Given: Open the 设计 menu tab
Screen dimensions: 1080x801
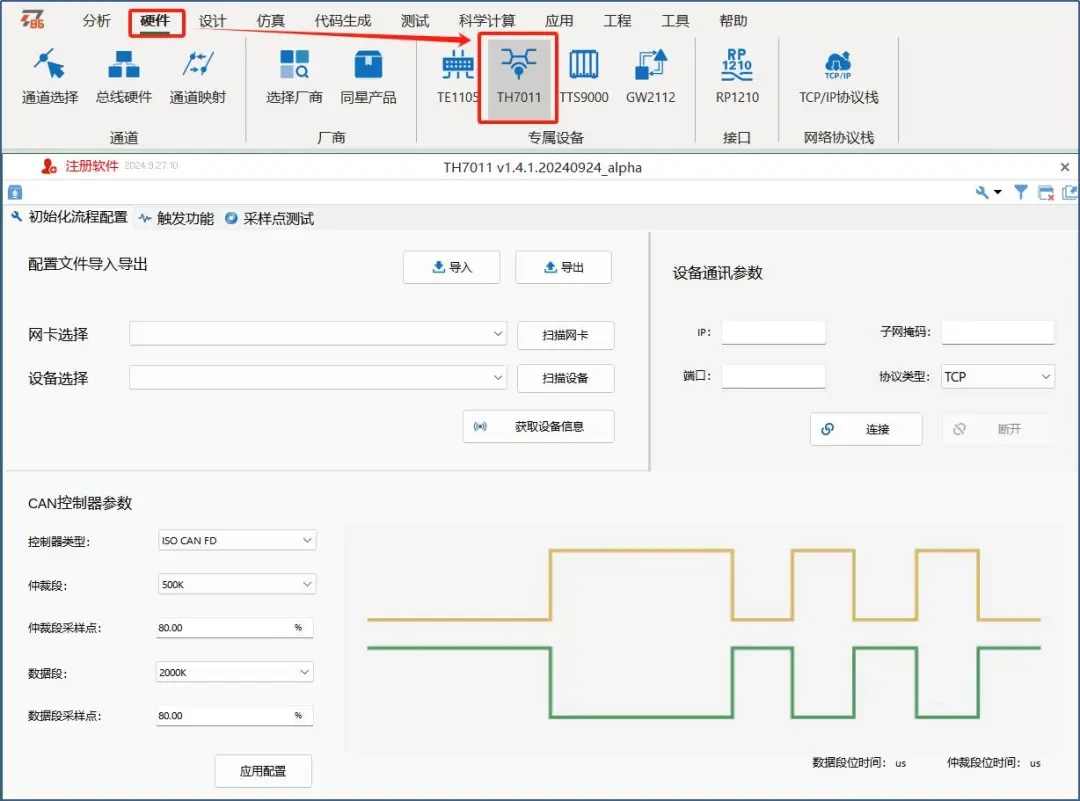Looking at the screenshot, I should [x=212, y=21].
